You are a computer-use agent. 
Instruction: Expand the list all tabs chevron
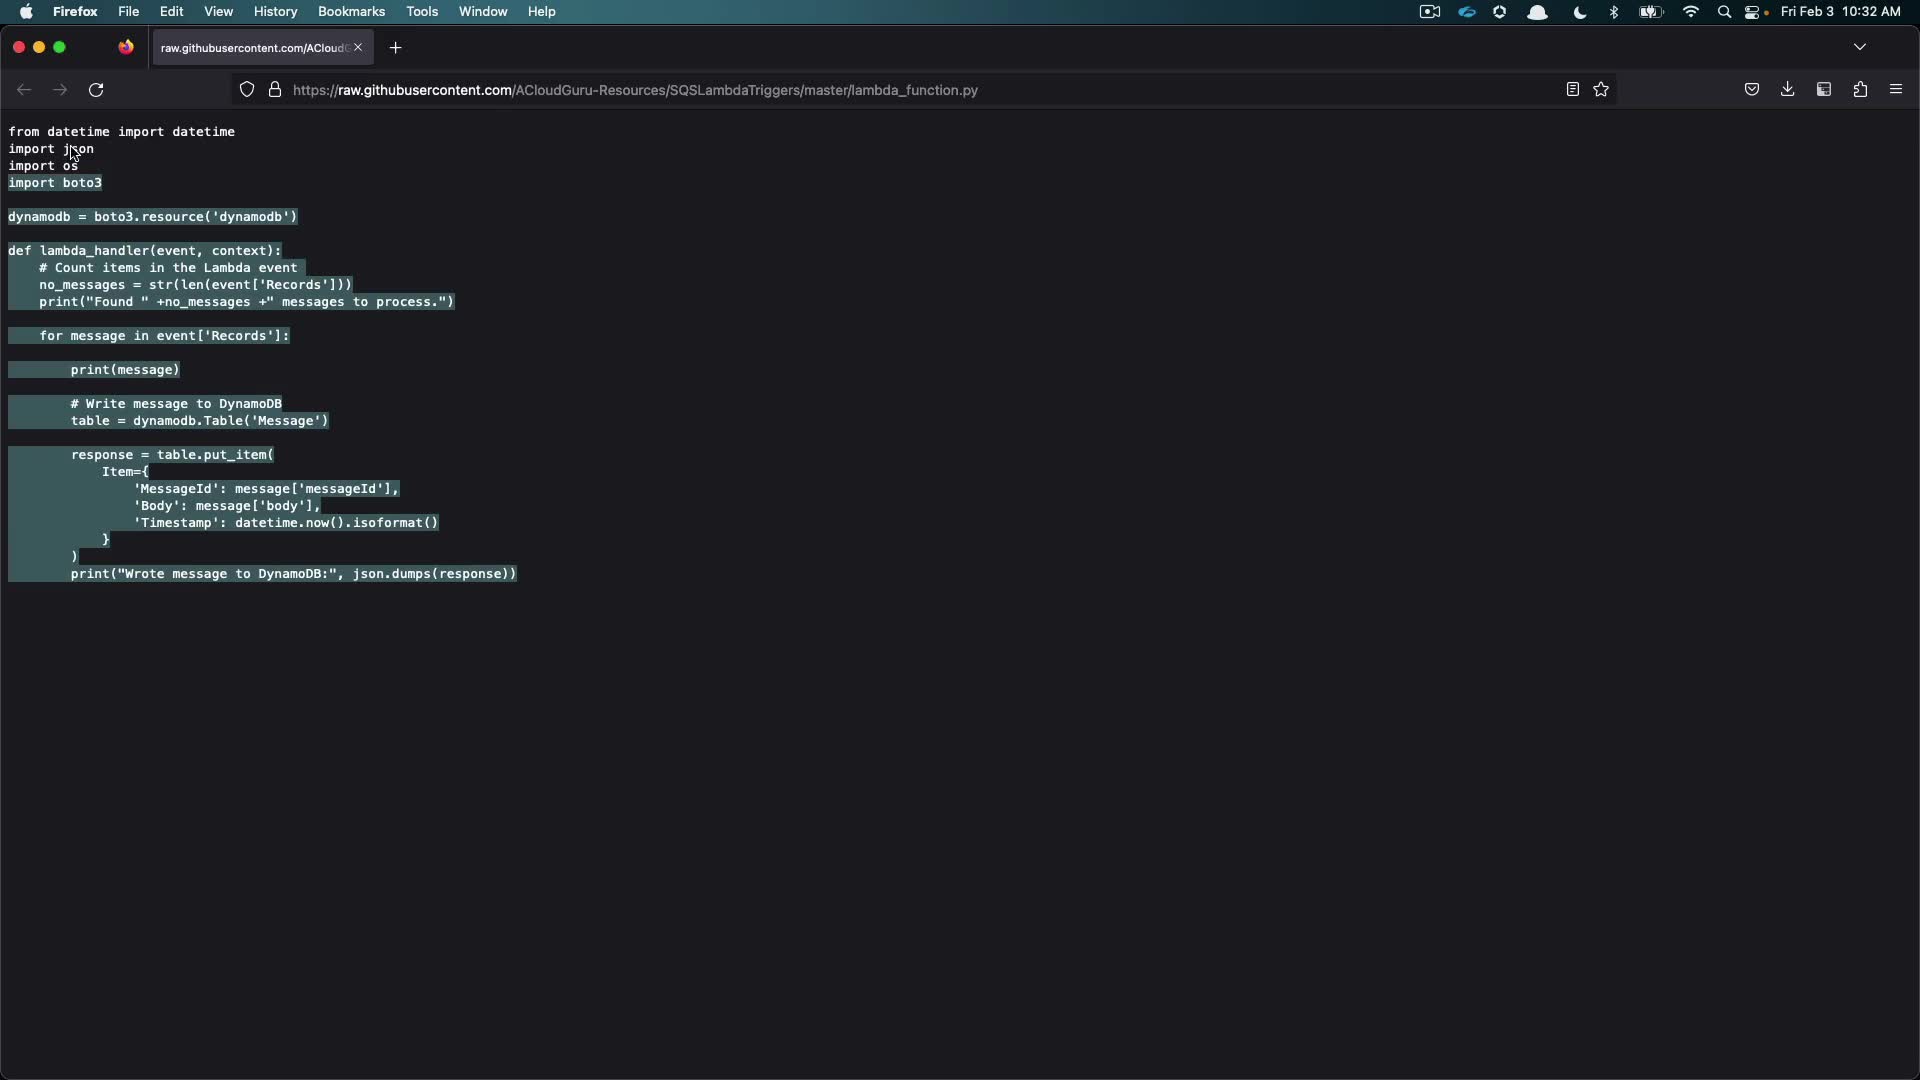click(1860, 47)
